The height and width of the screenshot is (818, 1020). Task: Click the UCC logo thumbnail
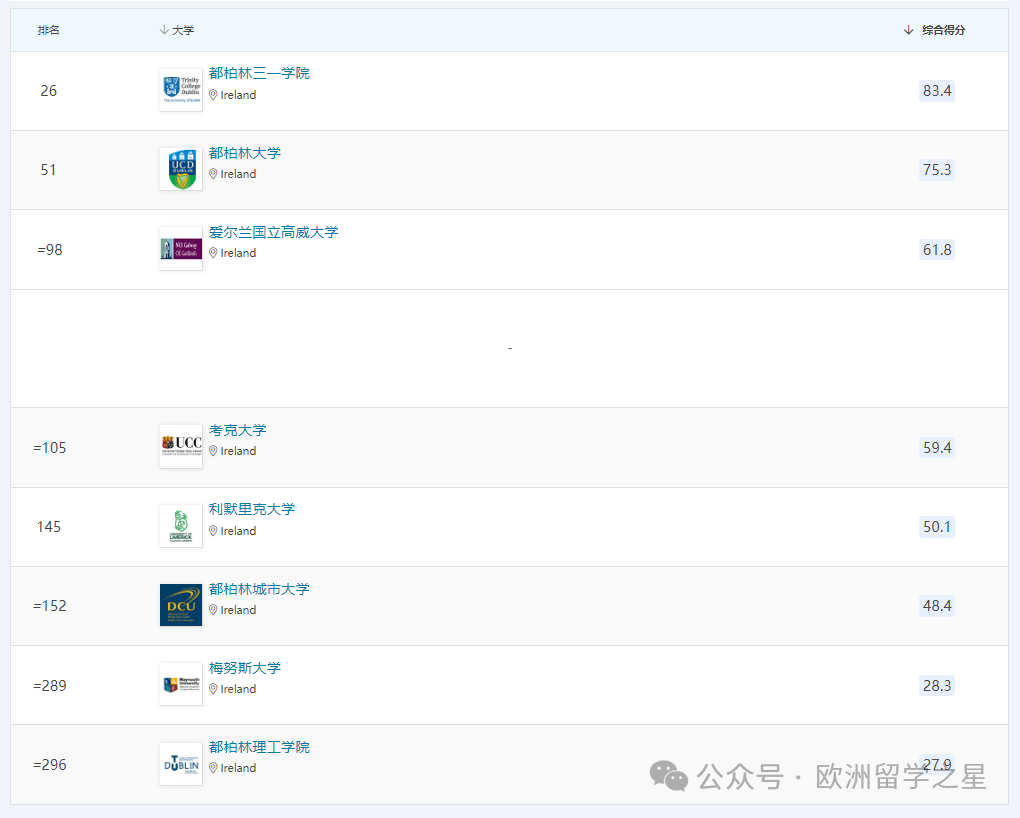tap(181, 446)
